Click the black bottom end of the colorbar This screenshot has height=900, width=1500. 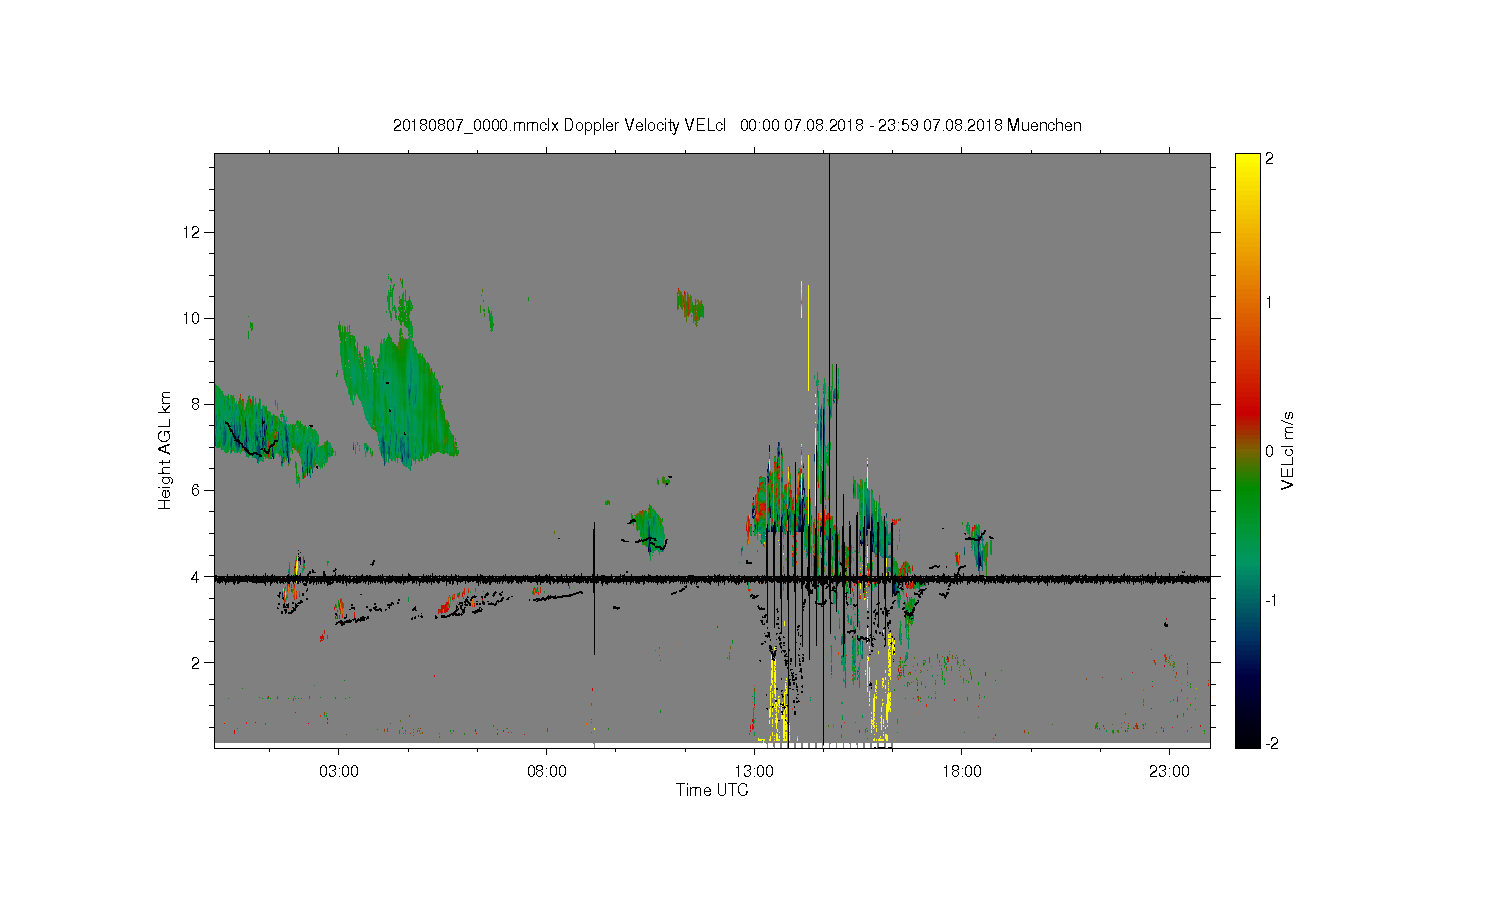pyautogui.click(x=1247, y=740)
